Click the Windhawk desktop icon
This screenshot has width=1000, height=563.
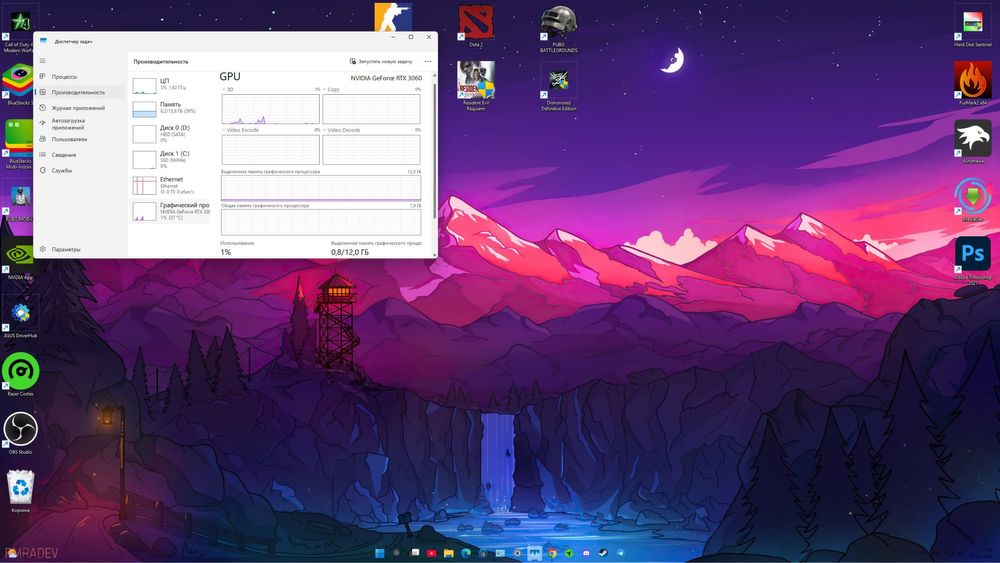click(x=973, y=142)
